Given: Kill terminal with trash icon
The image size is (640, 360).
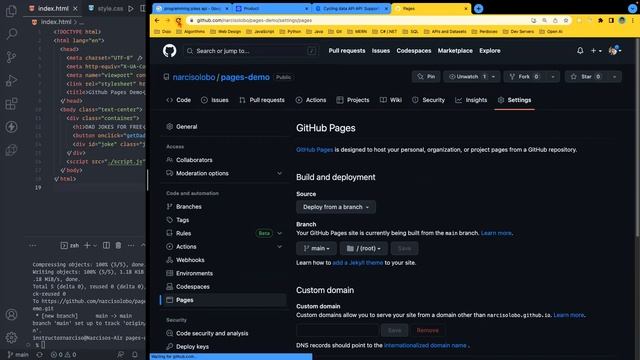Looking at the screenshot, I should (x=118, y=245).
